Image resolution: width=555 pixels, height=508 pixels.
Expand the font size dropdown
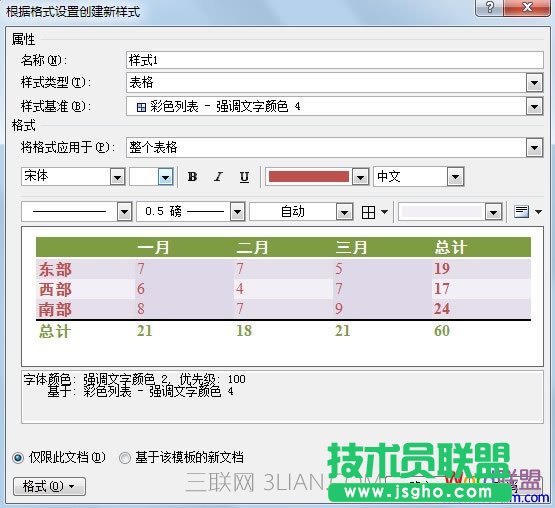click(x=165, y=176)
